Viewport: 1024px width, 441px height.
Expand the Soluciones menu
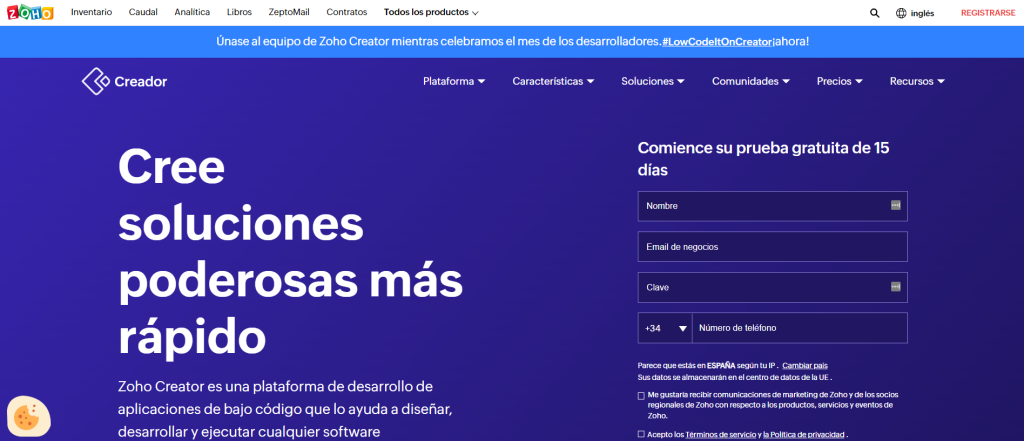tap(652, 82)
